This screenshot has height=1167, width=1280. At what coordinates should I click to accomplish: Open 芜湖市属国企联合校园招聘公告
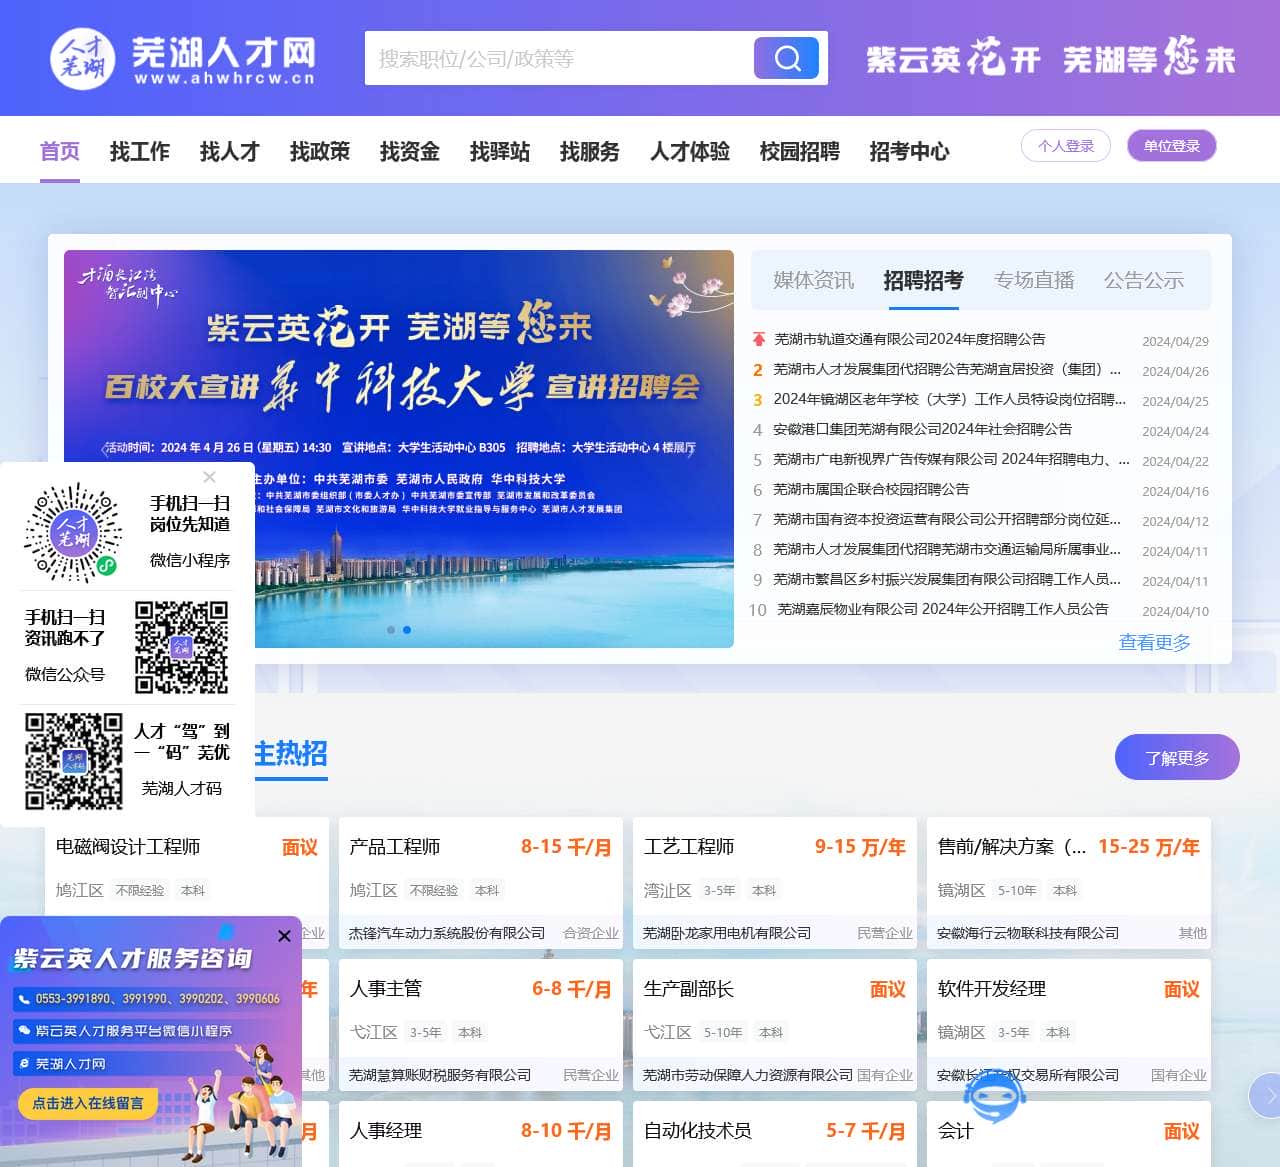pos(871,489)
